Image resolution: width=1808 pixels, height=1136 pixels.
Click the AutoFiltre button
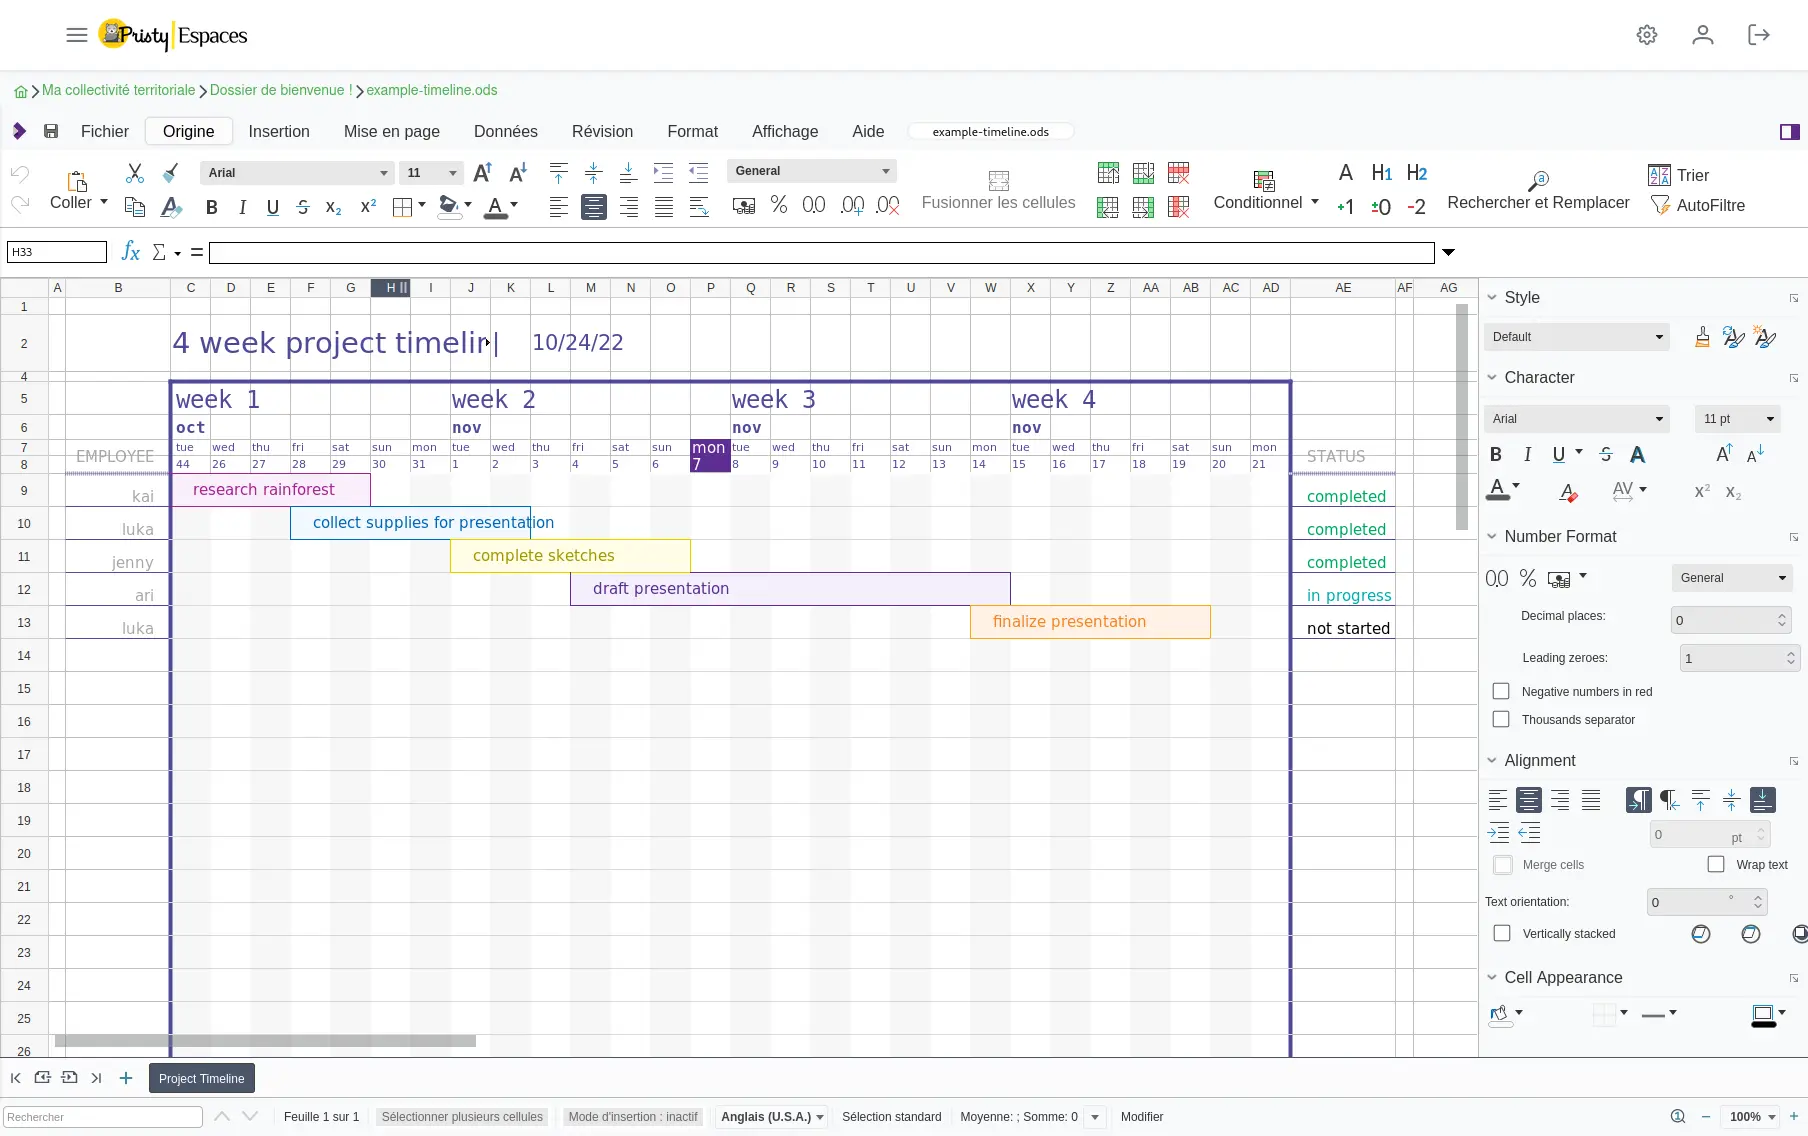click(1698, 206)
